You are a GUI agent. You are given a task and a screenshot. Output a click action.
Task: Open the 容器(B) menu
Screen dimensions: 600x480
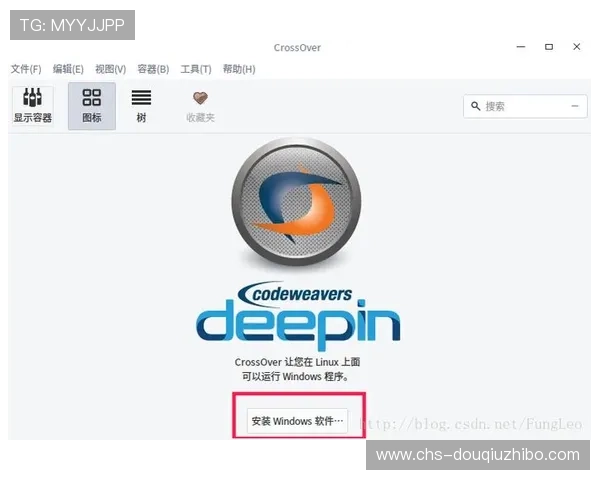[153, 69]
